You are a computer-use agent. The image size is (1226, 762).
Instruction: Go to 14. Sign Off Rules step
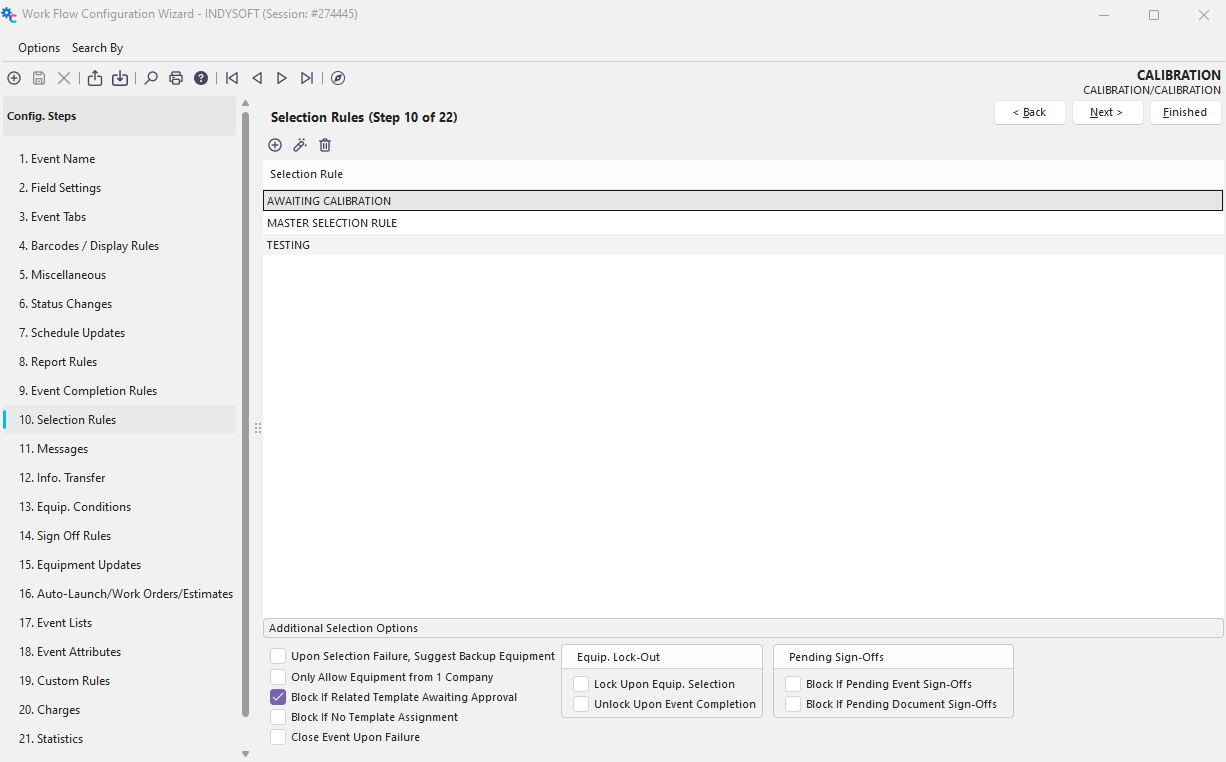coord(65,536)
